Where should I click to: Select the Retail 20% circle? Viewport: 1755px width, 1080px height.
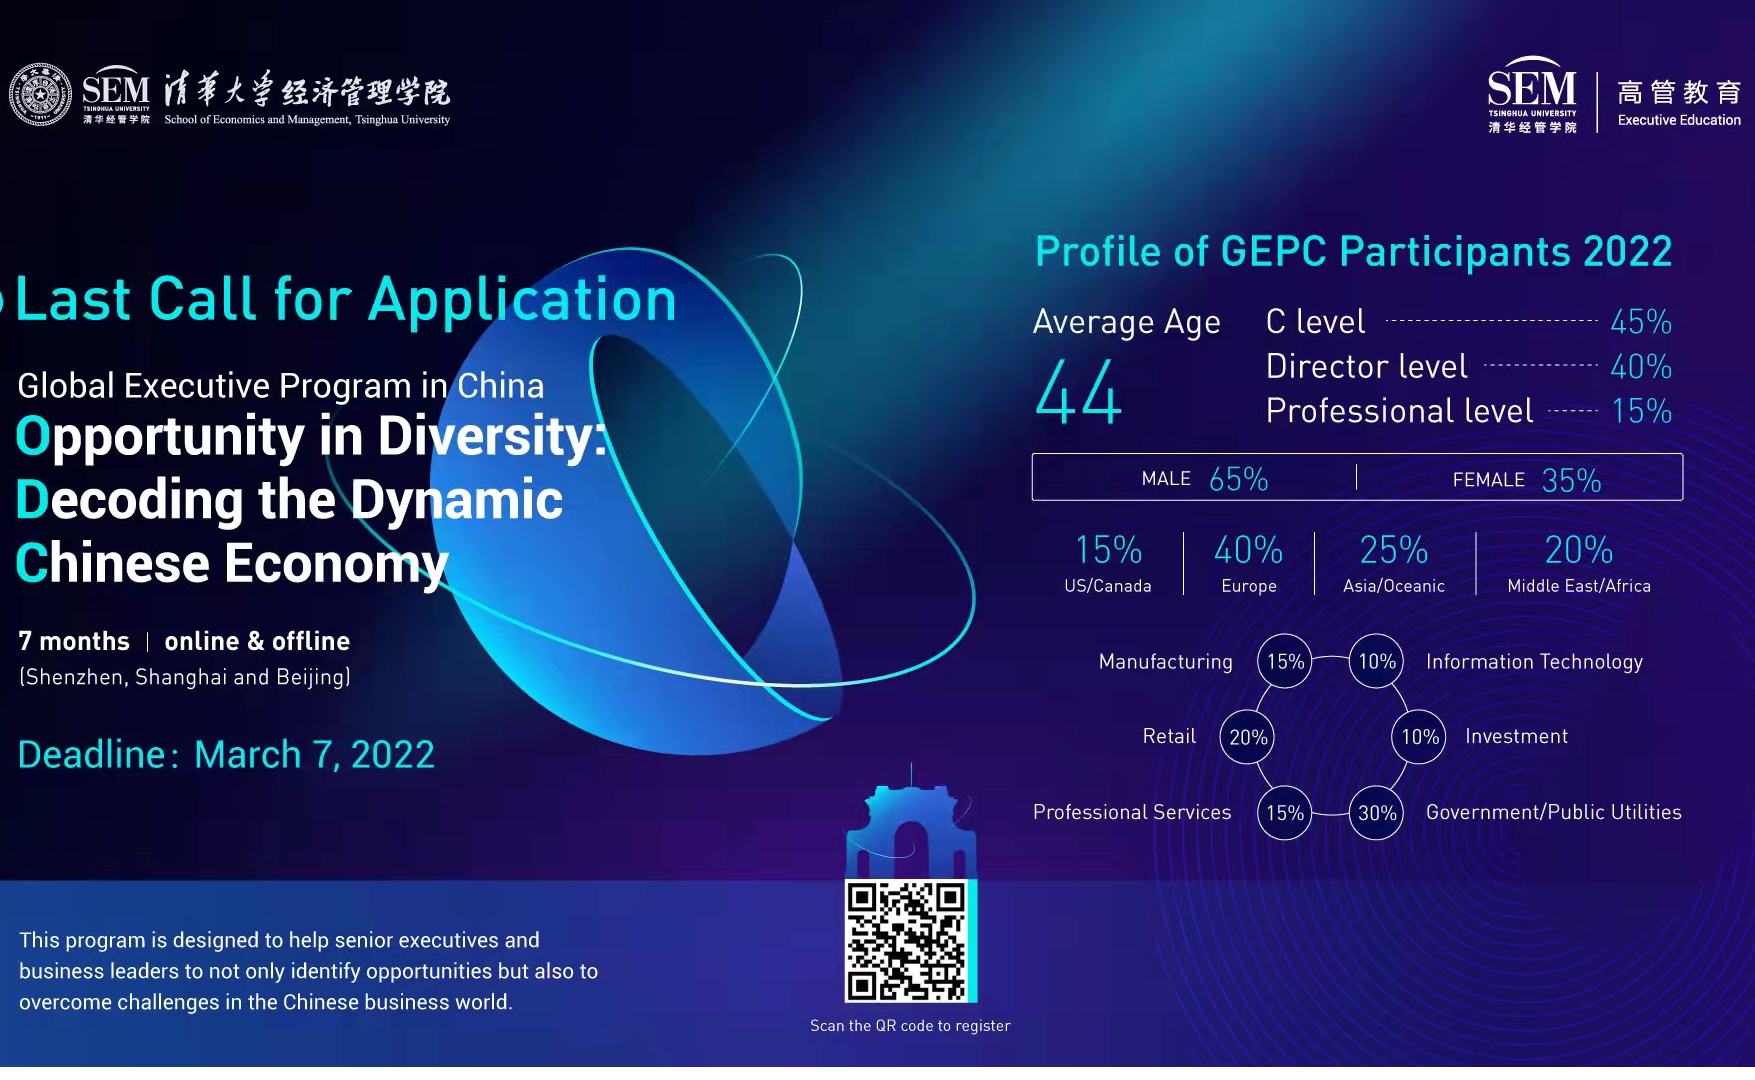[x=1248, y=737]
